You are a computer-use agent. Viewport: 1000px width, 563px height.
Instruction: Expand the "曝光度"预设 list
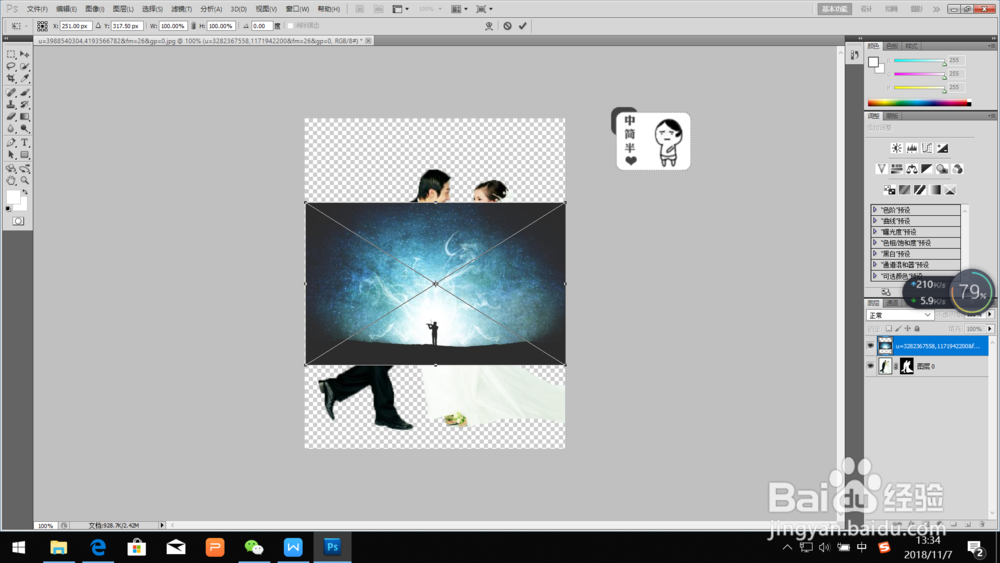[875, 231]
